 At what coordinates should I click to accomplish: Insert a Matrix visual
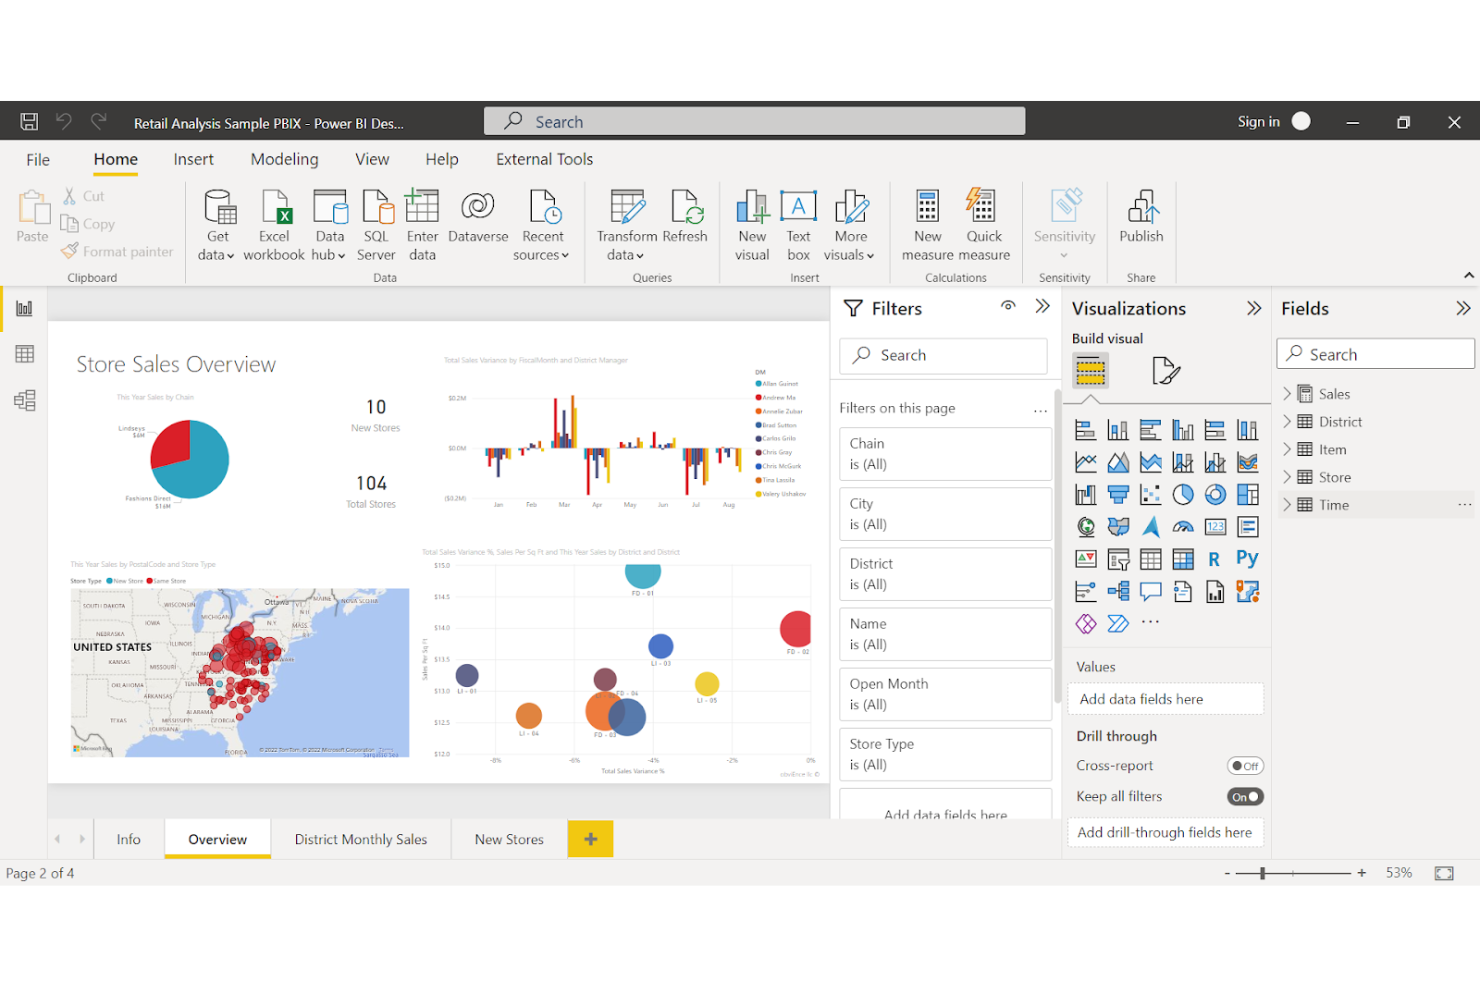1183,559
